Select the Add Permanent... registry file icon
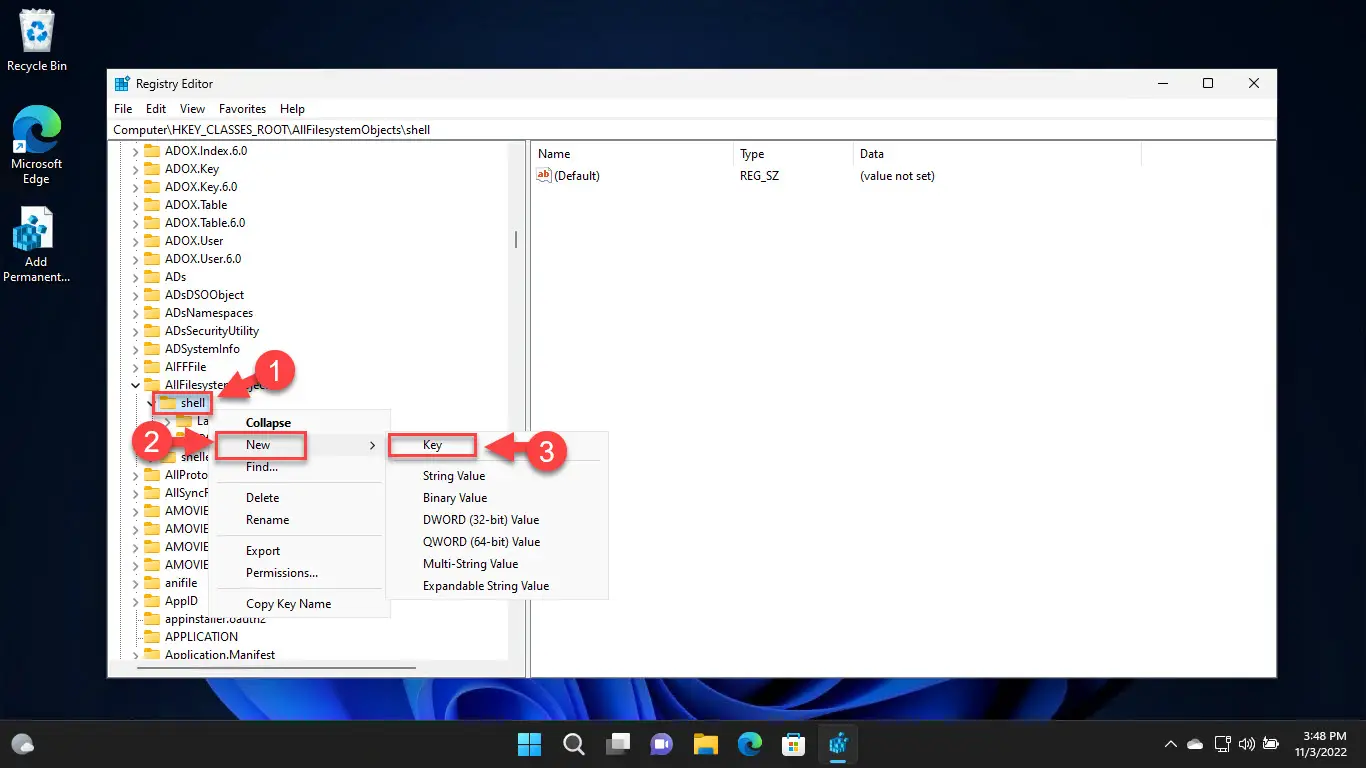The height and width of the screenshot is (768, 1366). (37, 245)
